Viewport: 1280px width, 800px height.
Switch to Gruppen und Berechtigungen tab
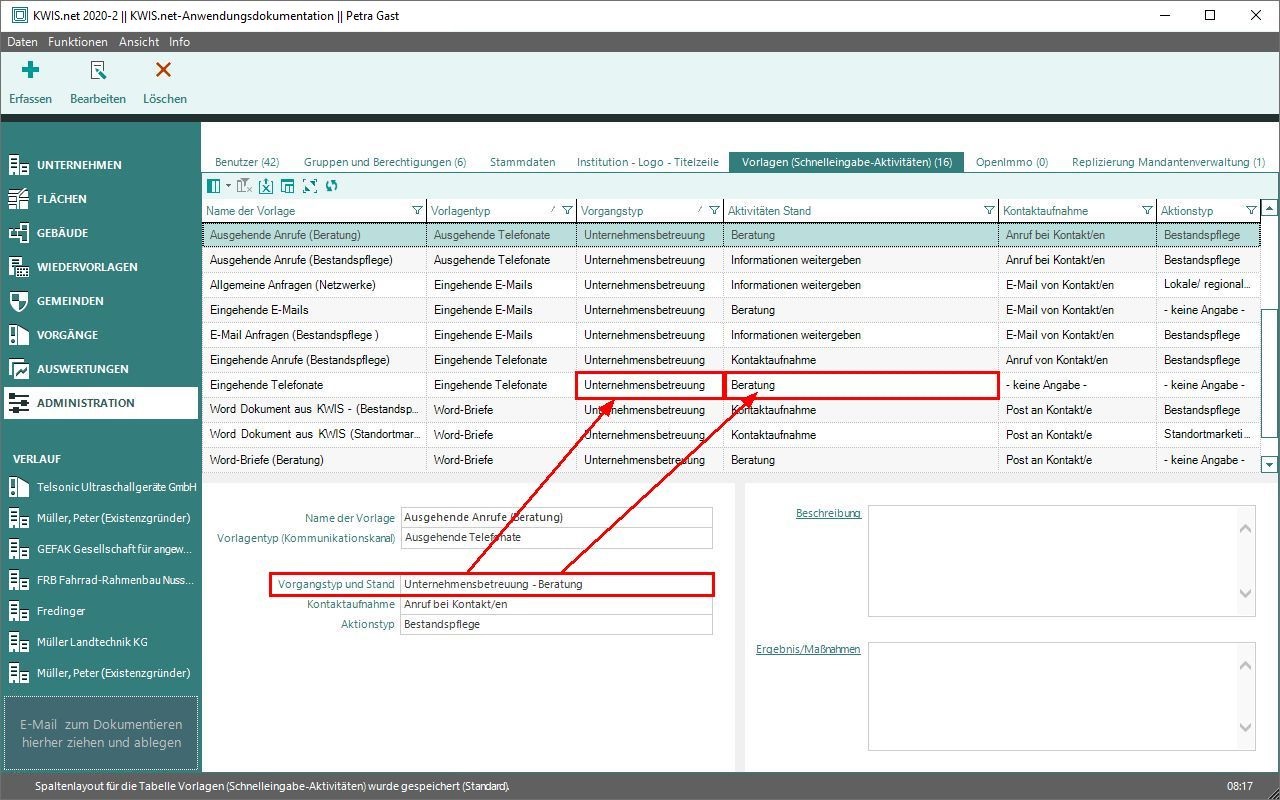385,162
